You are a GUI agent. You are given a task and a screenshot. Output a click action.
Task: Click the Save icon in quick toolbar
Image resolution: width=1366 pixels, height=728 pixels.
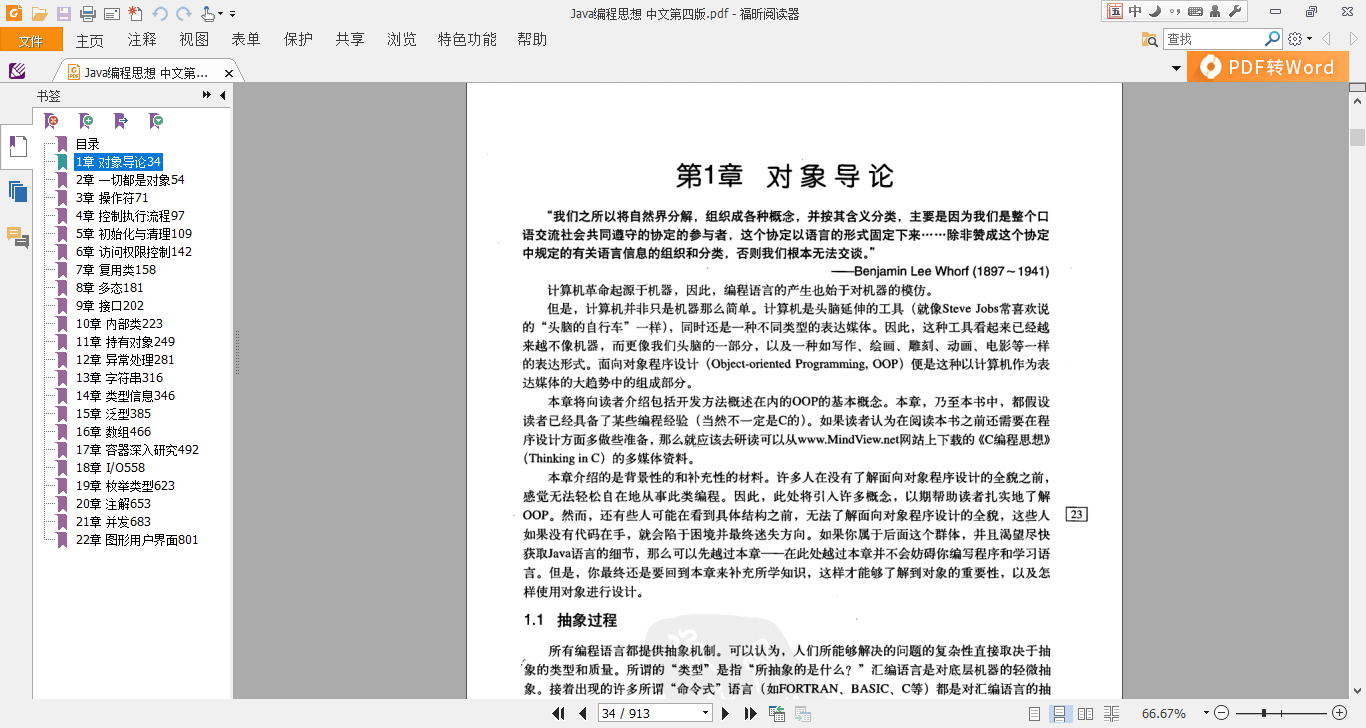[64, 14]
